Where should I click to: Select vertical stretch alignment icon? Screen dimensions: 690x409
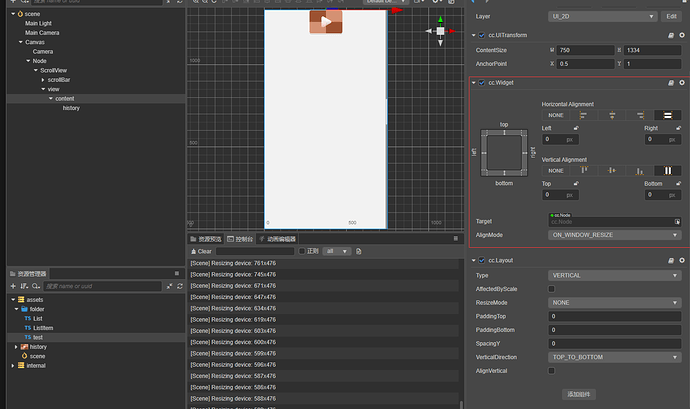[x=668, y=171]
